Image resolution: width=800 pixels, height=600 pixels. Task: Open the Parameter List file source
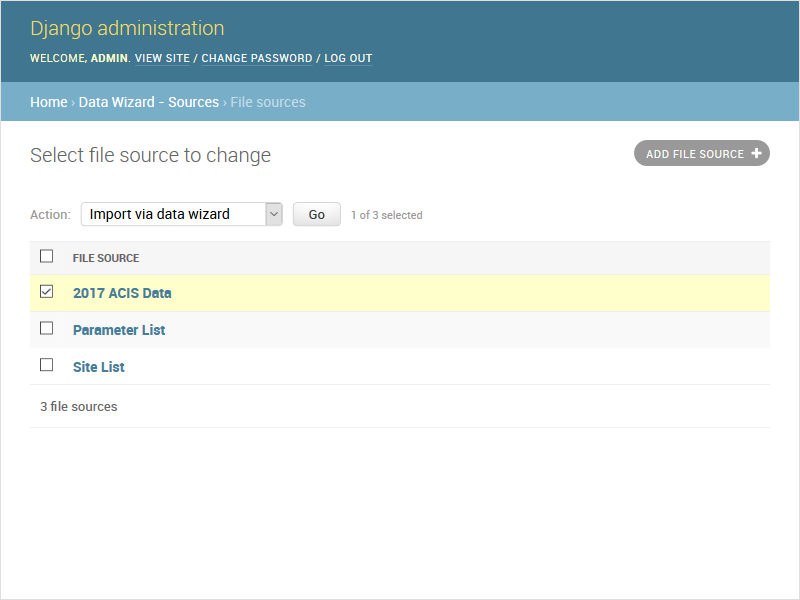(119, 329)
